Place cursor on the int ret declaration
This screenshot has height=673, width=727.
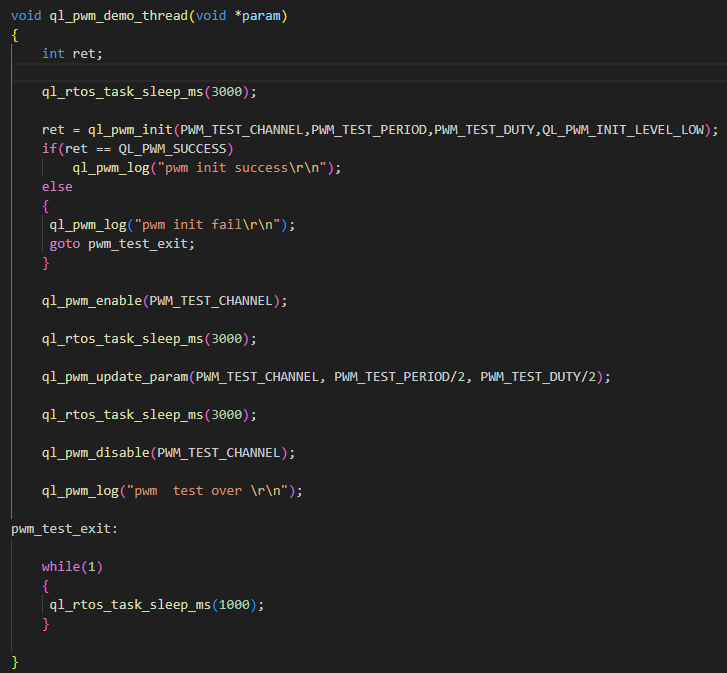[x=72, y=54]
